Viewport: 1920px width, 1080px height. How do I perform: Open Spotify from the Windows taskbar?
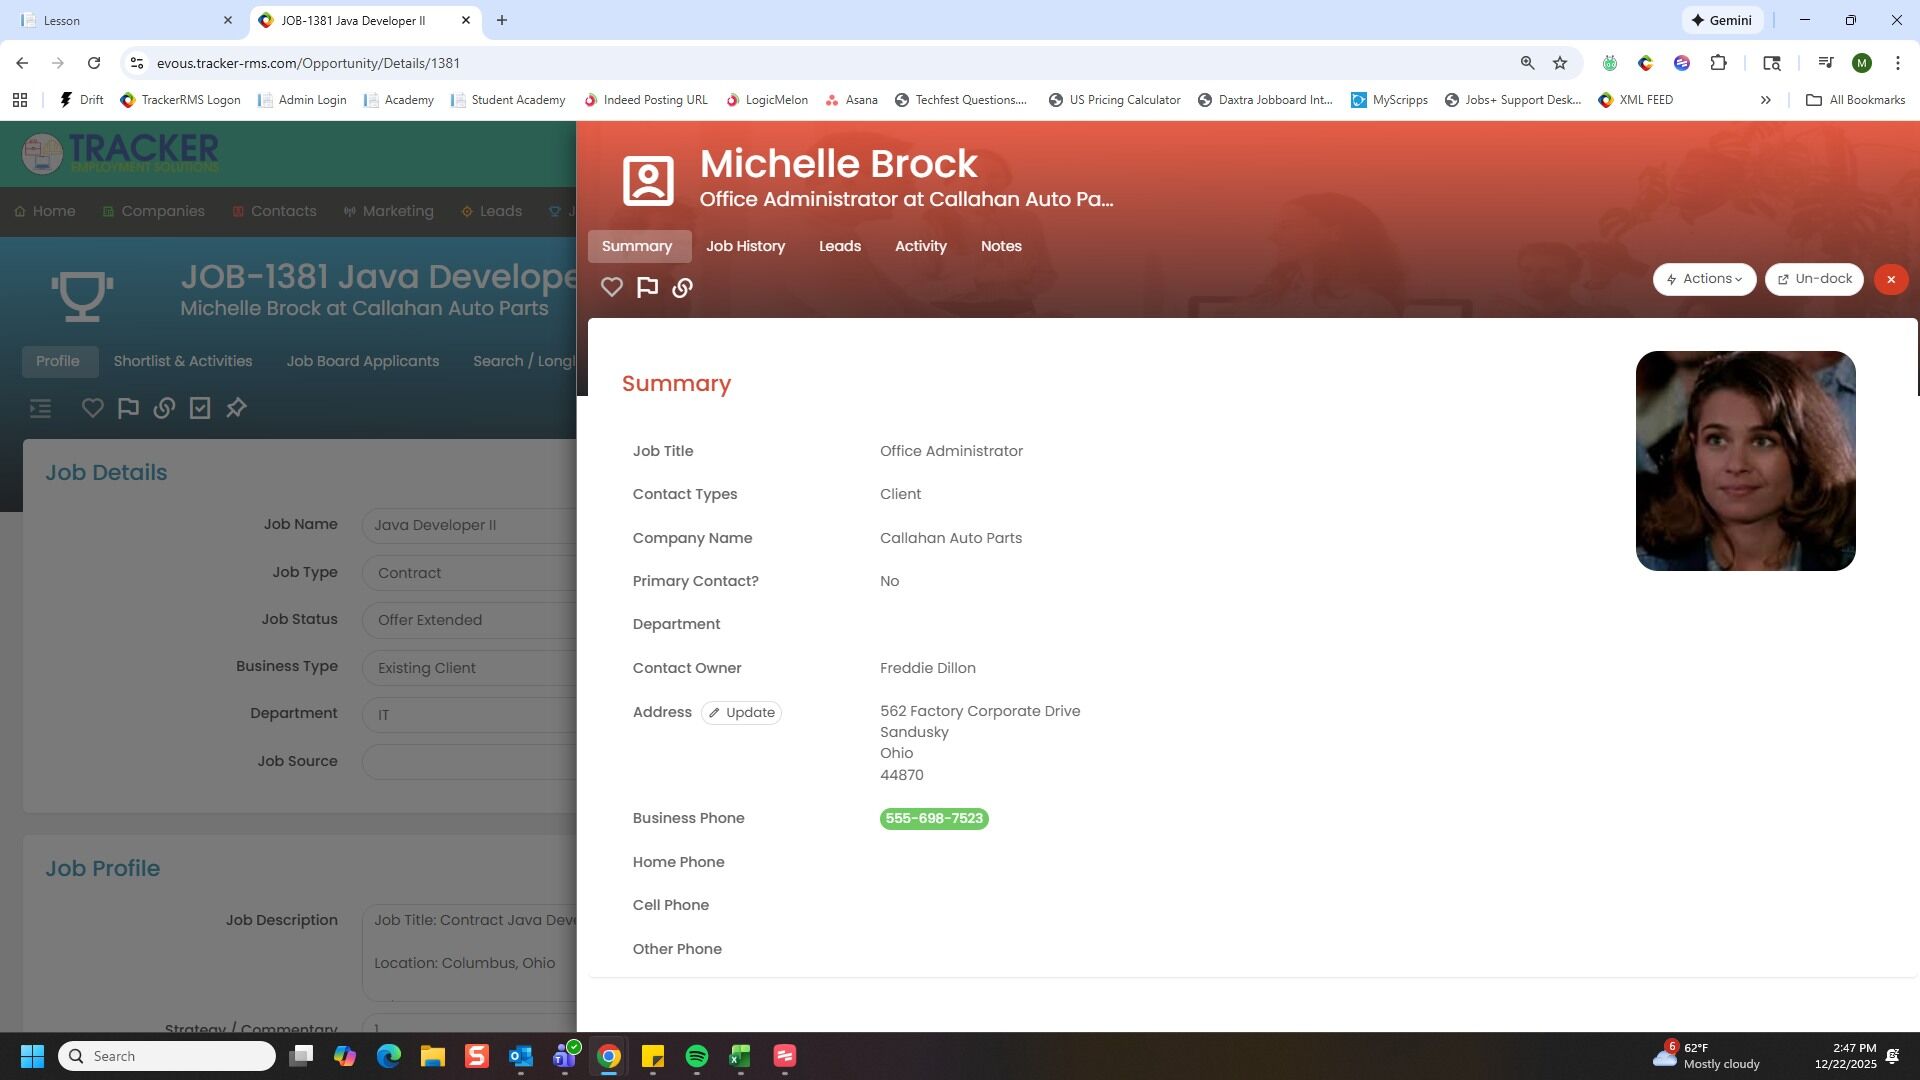point(697,1056)
